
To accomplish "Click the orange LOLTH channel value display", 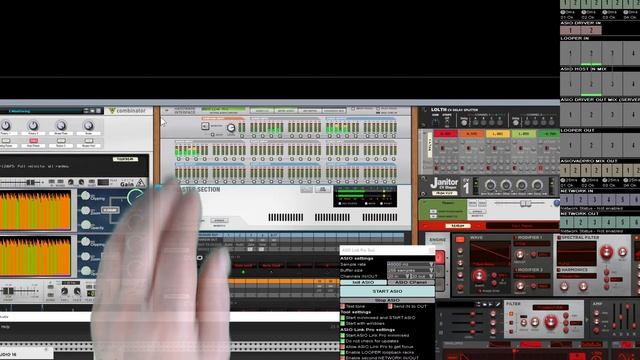I will [x=471, y=133].
